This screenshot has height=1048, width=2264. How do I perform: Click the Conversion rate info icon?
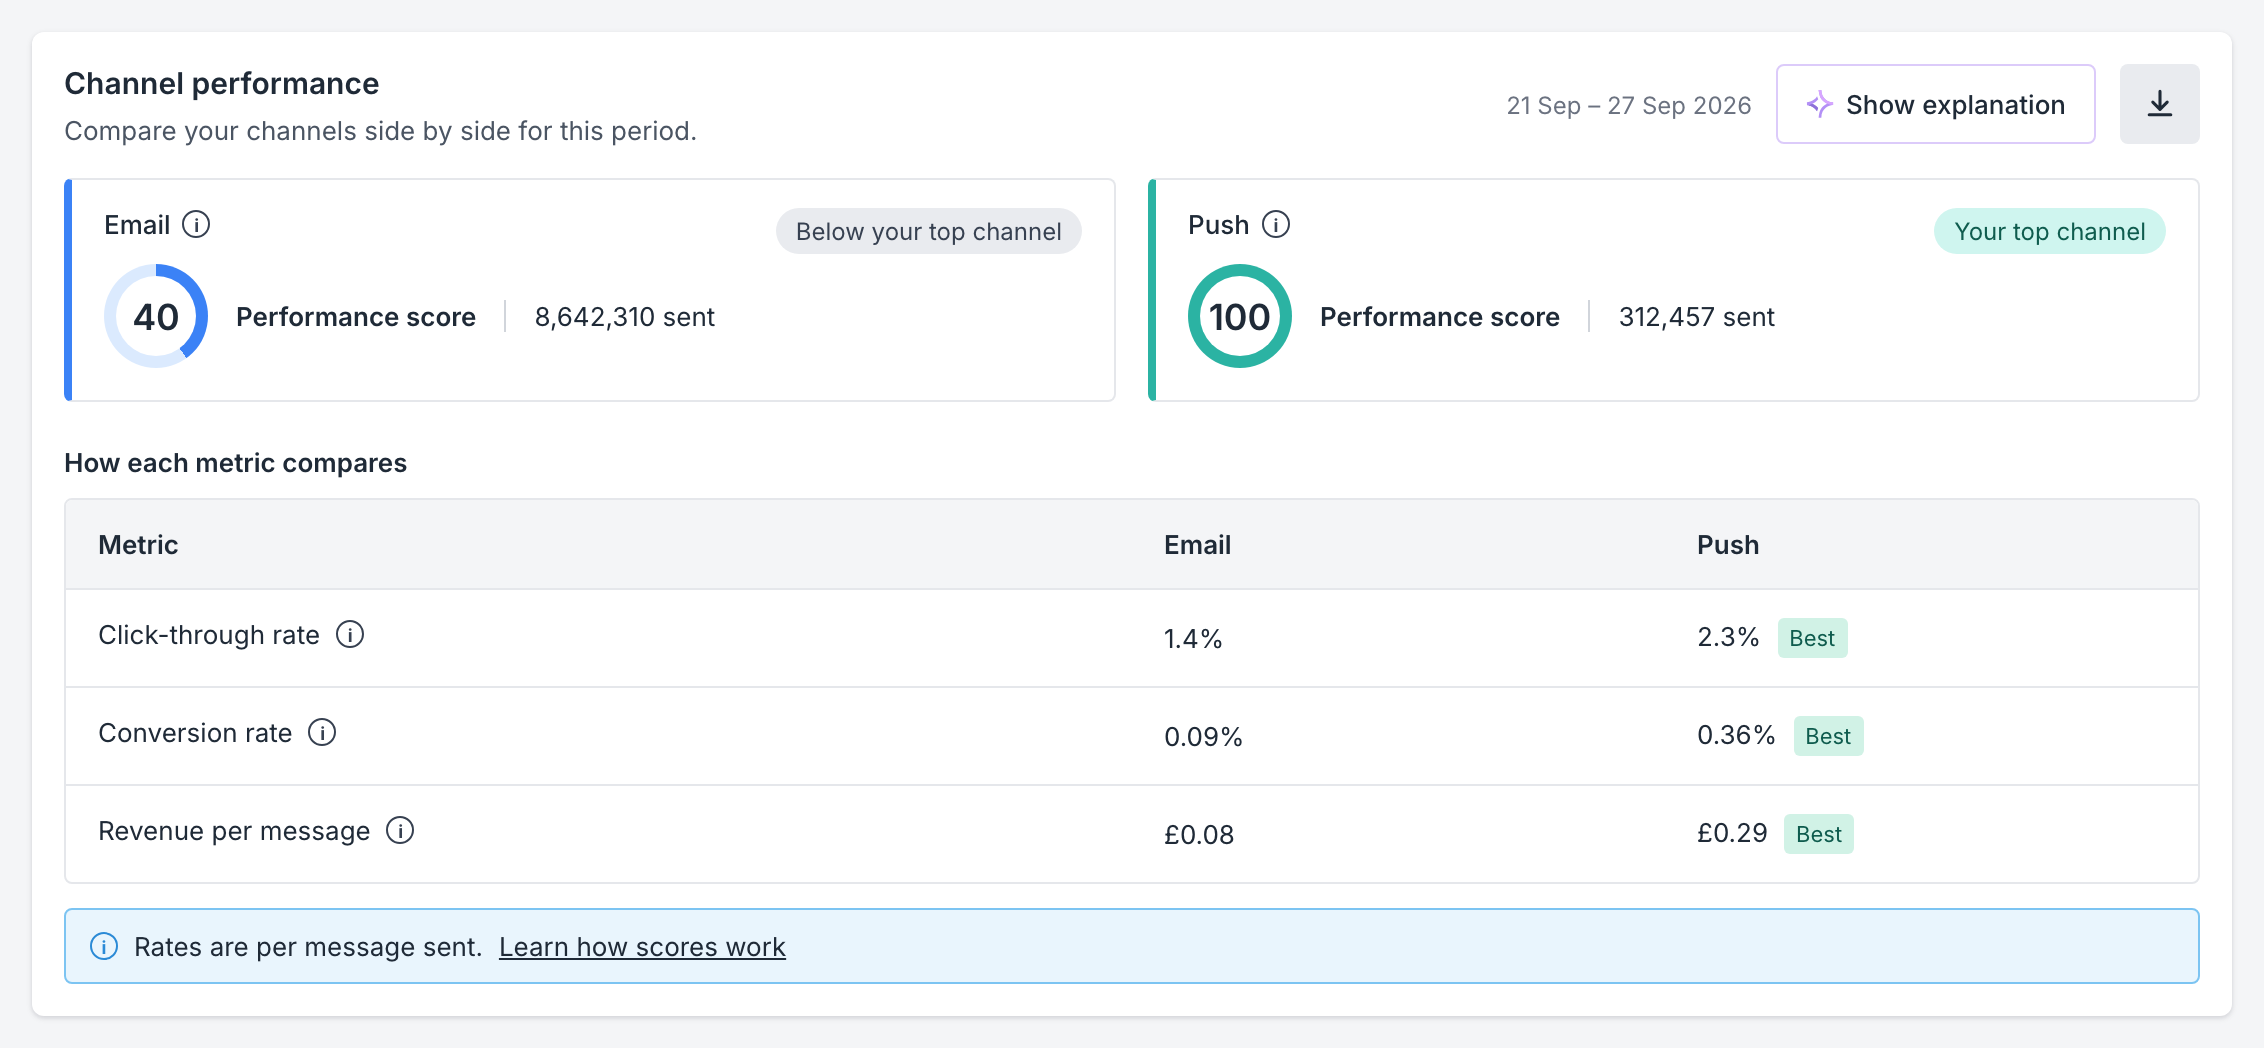[322, 732]
